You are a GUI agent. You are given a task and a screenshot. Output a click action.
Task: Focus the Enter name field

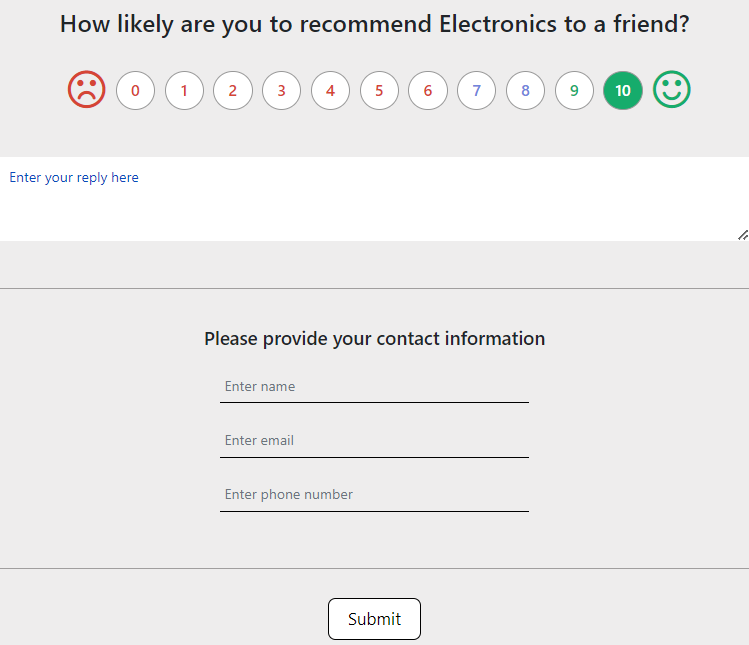[x=374, y=387]
